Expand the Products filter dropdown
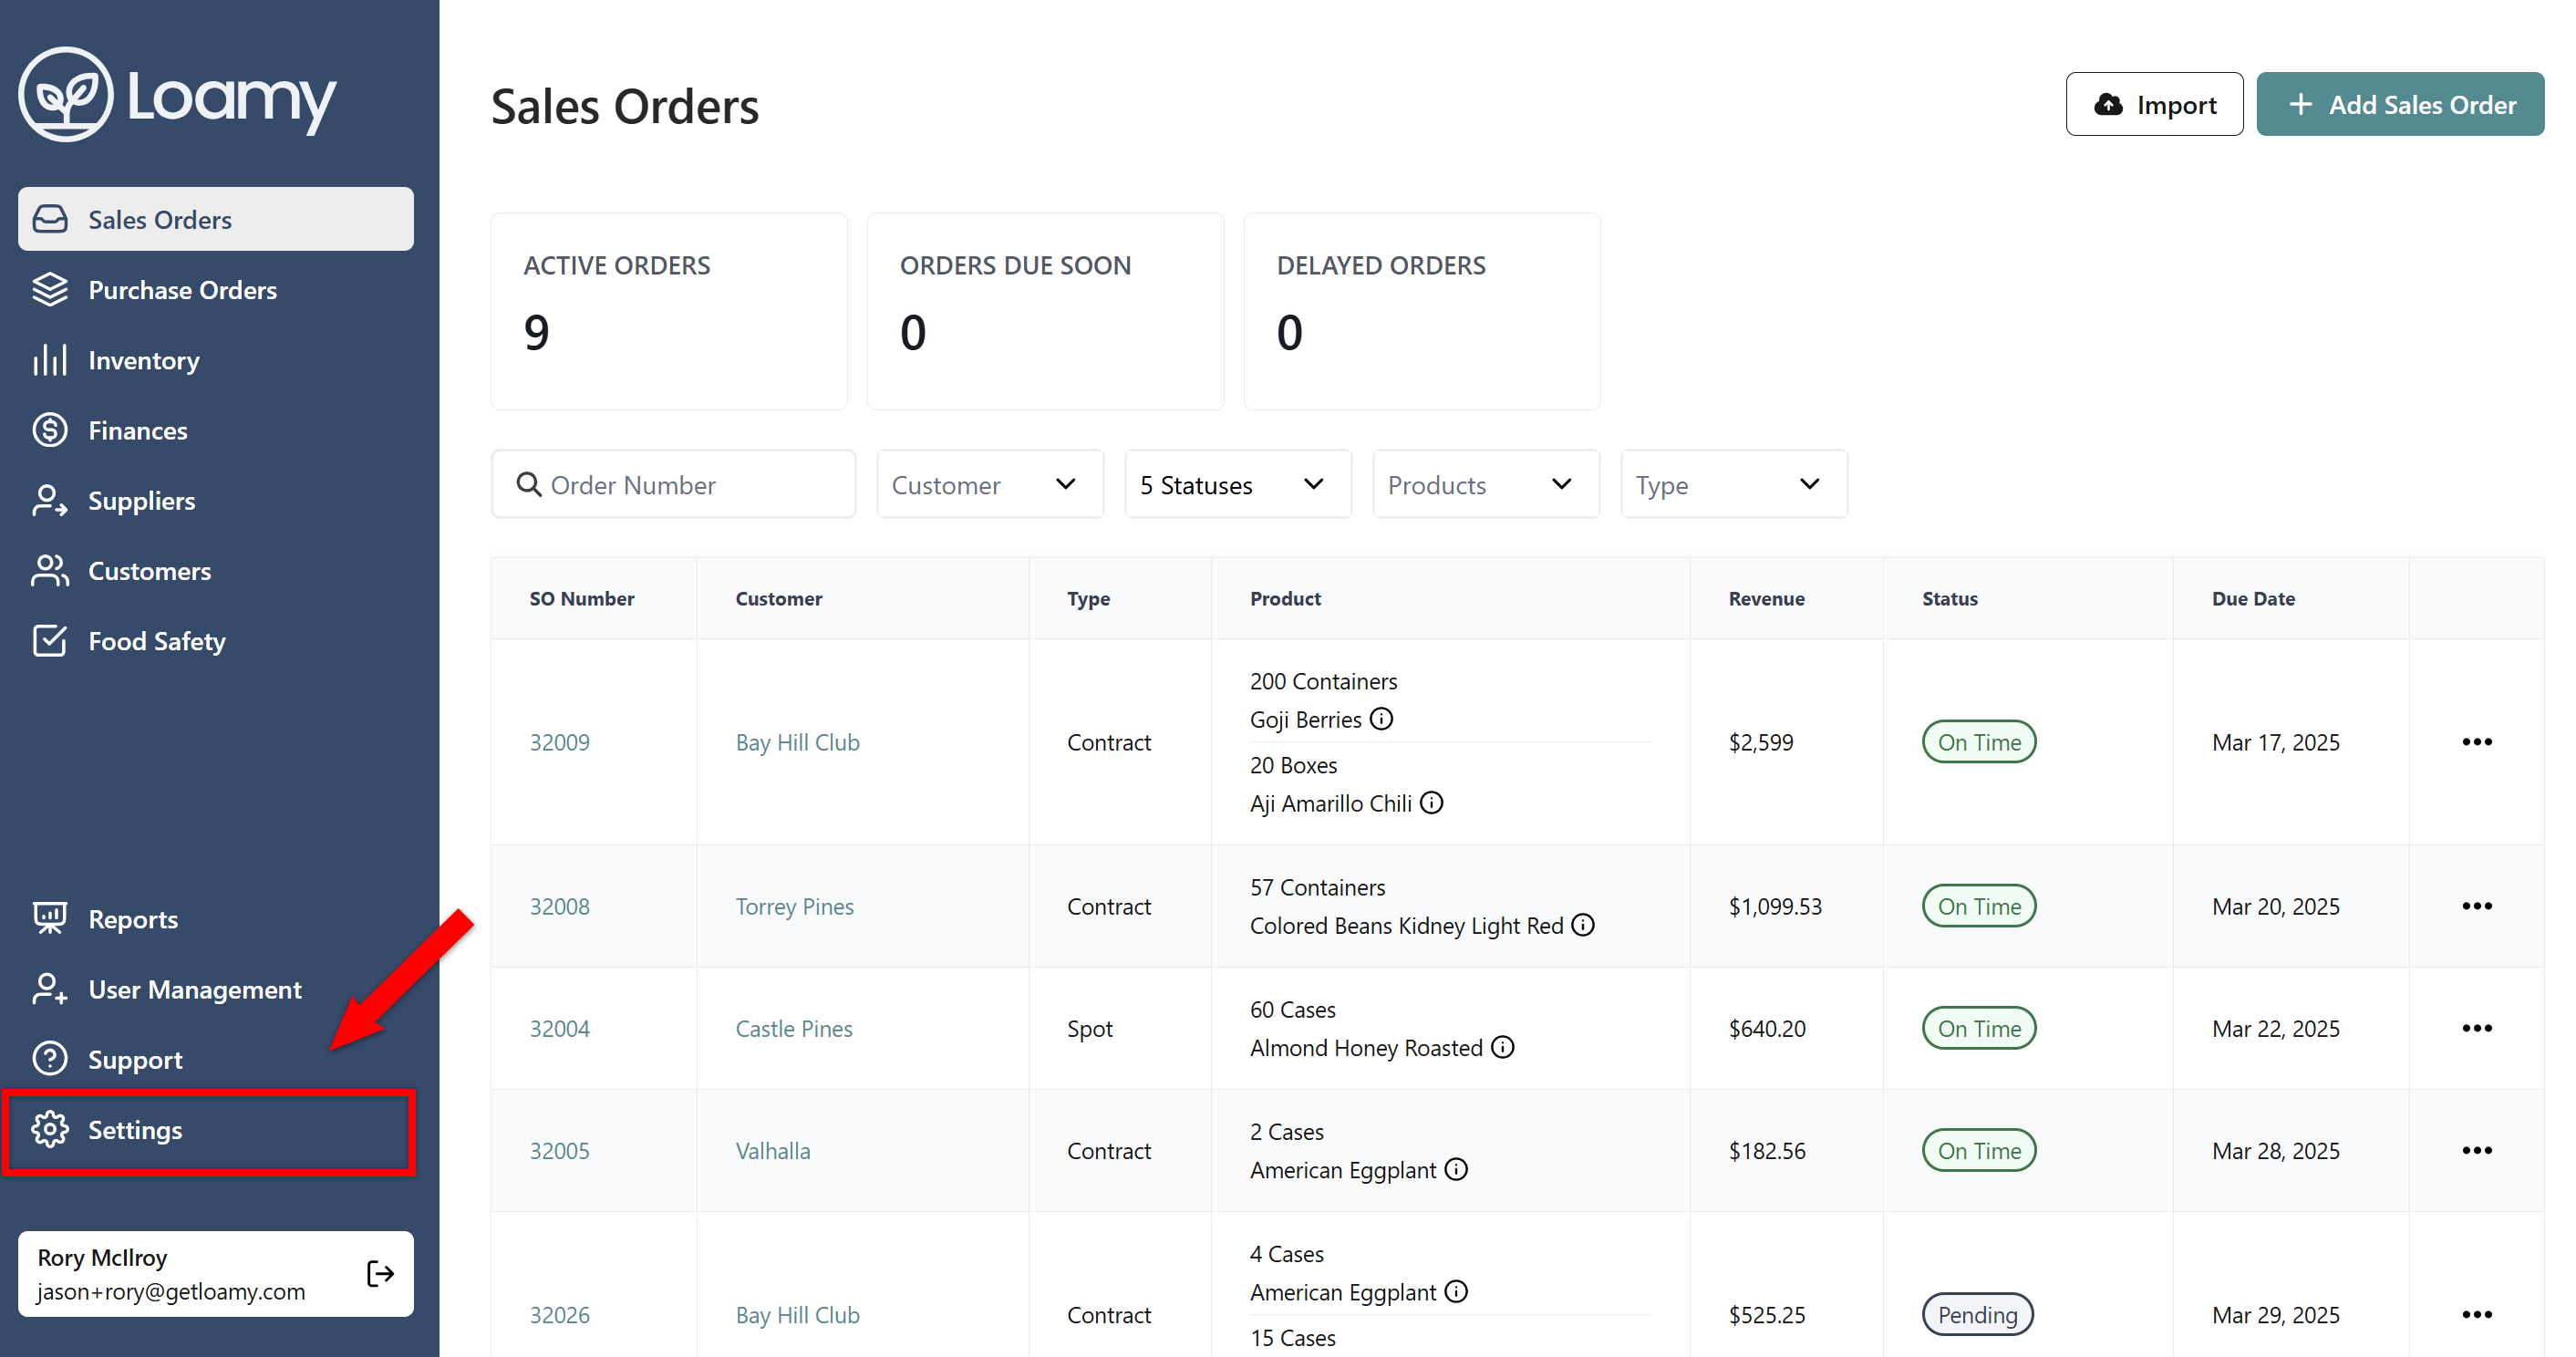This screenshot has height=1357, width=2576. tap(1486, 485)
